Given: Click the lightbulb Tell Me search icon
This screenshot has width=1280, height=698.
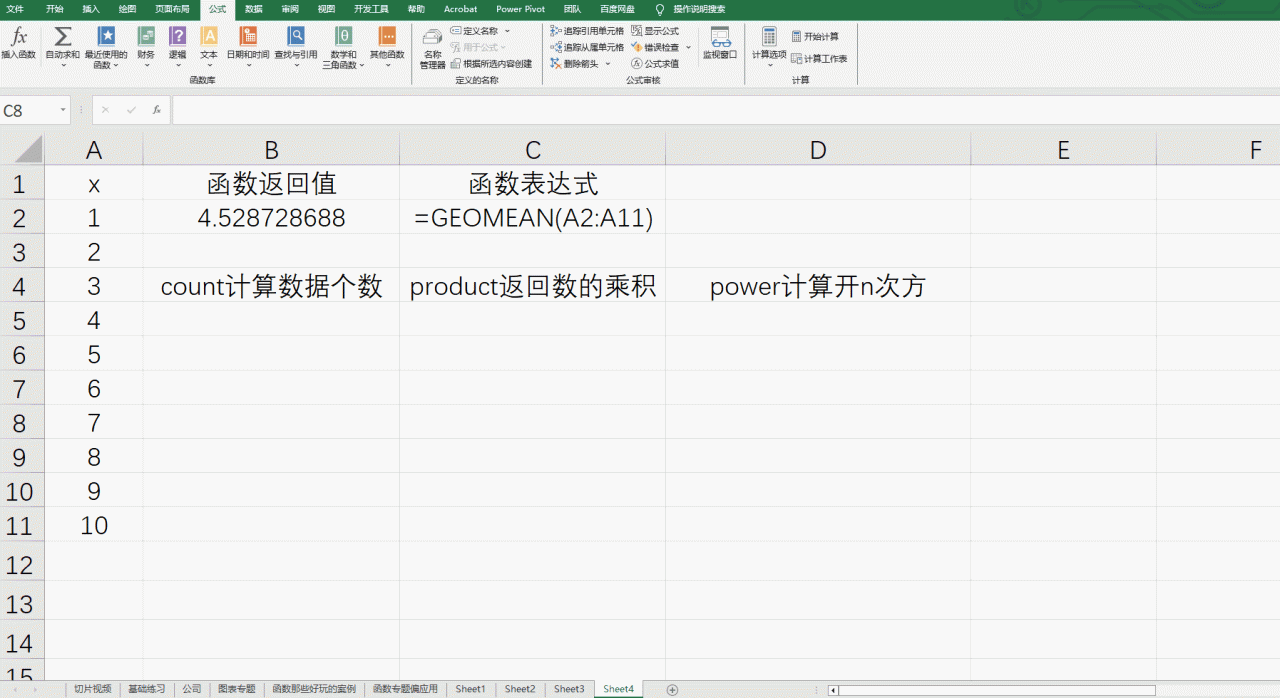Looking at the screenshot, I should click(x=660, y=9).
